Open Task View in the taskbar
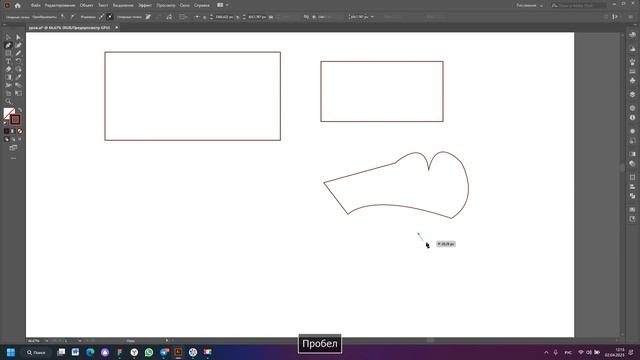This screenshot has width=640, height=360. pyautogui.click(x=61, y=352)
